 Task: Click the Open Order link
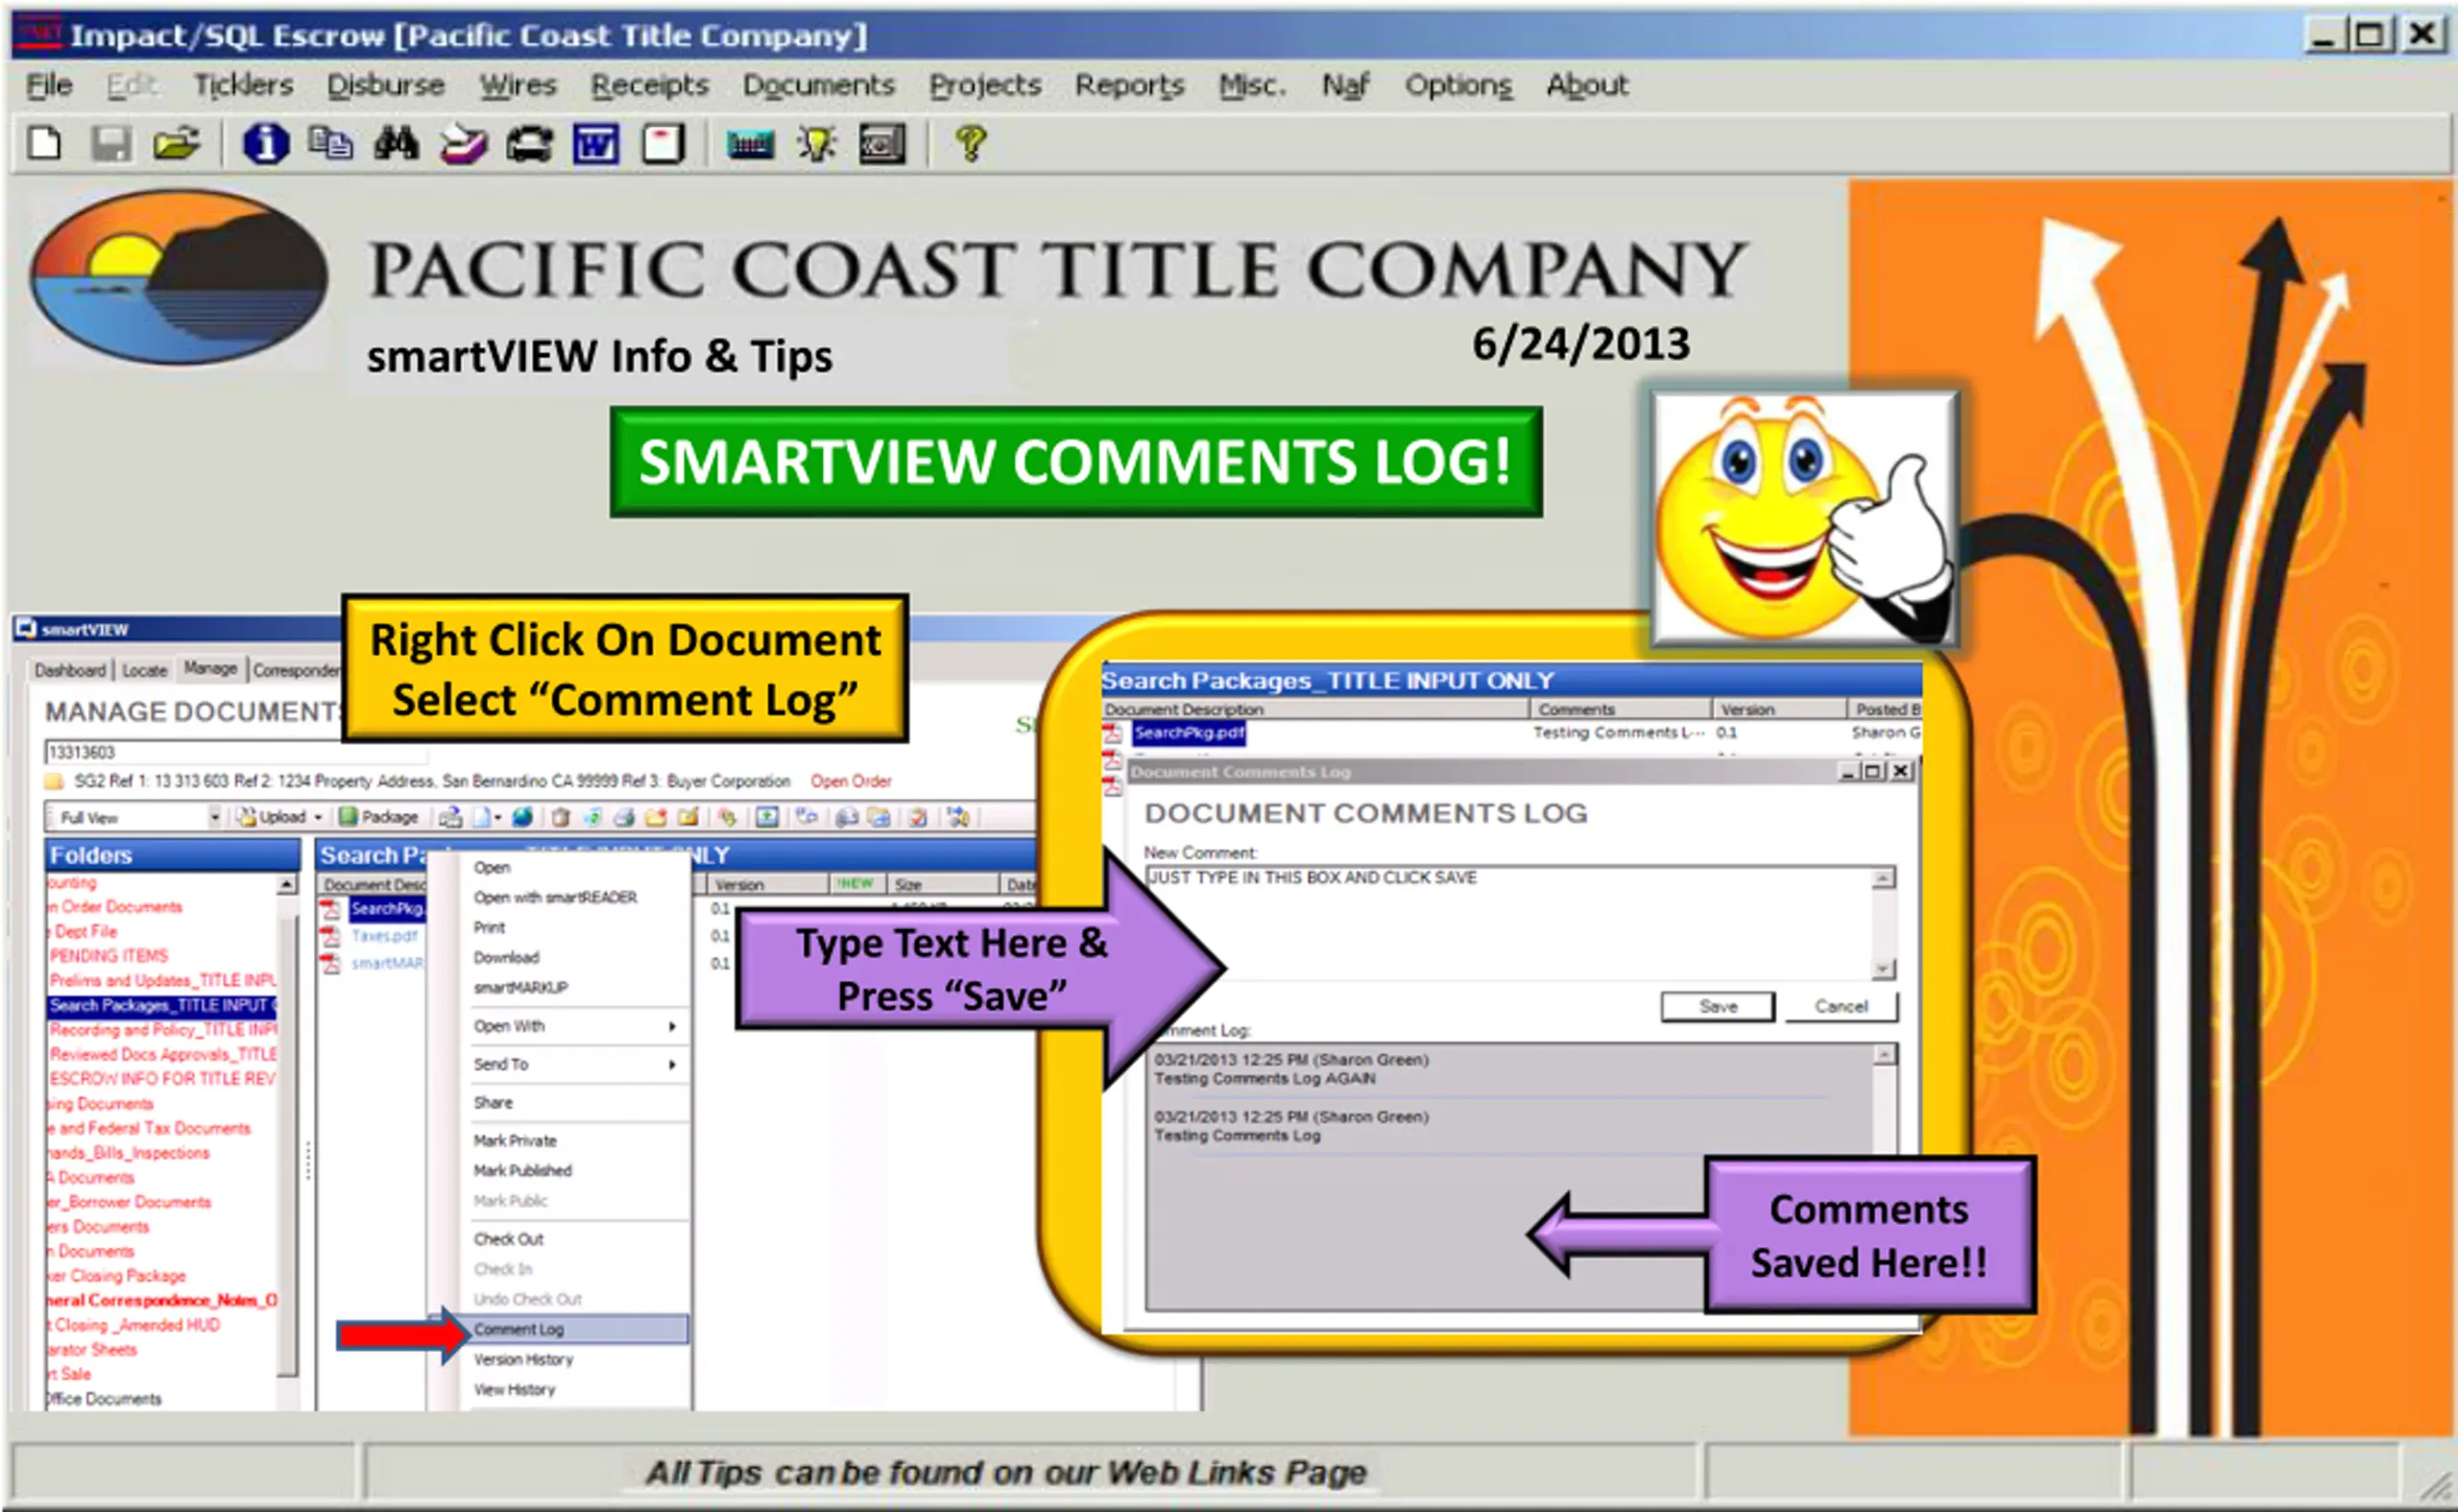[850, 781]
